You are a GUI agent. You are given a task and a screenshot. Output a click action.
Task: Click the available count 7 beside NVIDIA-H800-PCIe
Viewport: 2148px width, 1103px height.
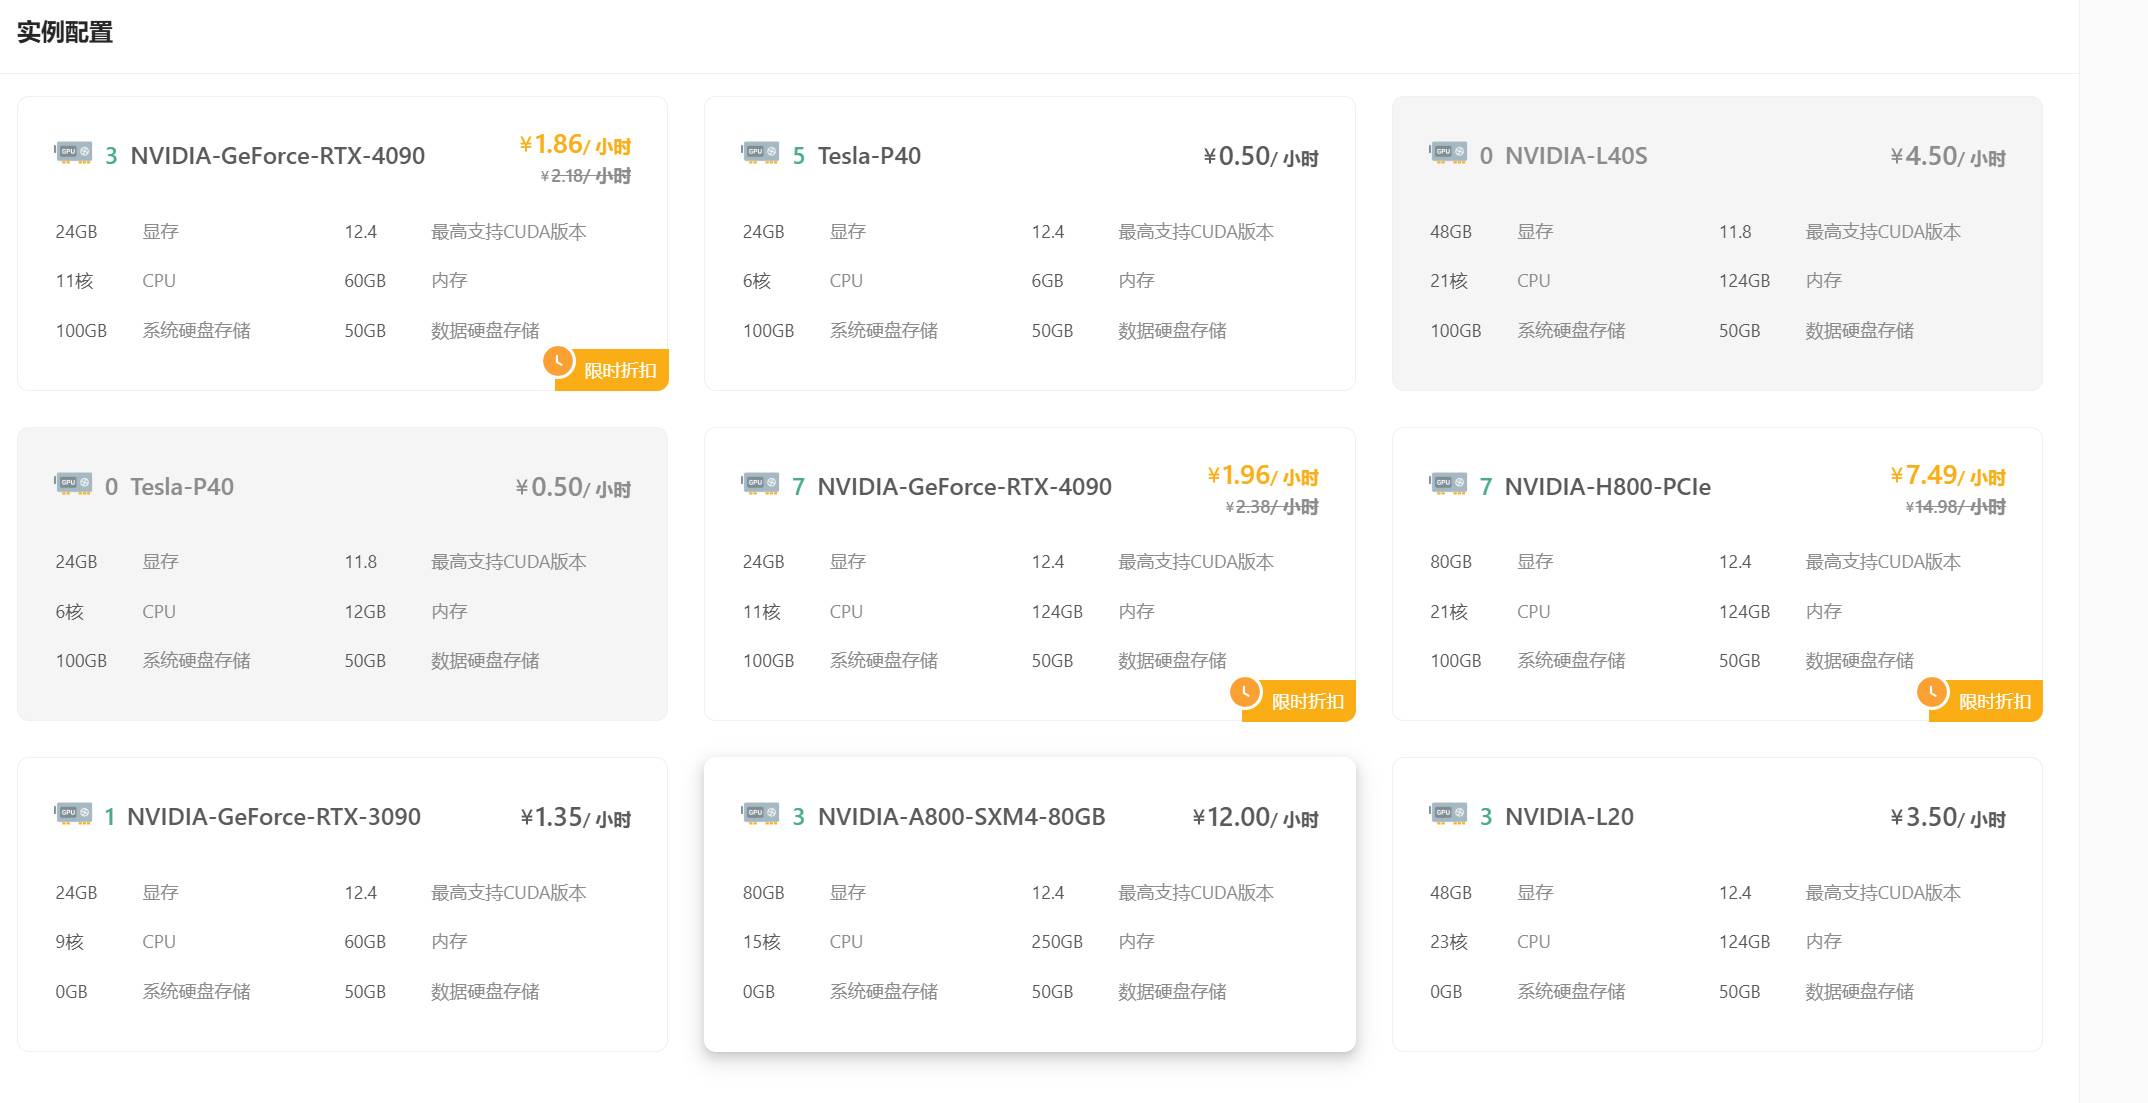[x=1485, y=487]
